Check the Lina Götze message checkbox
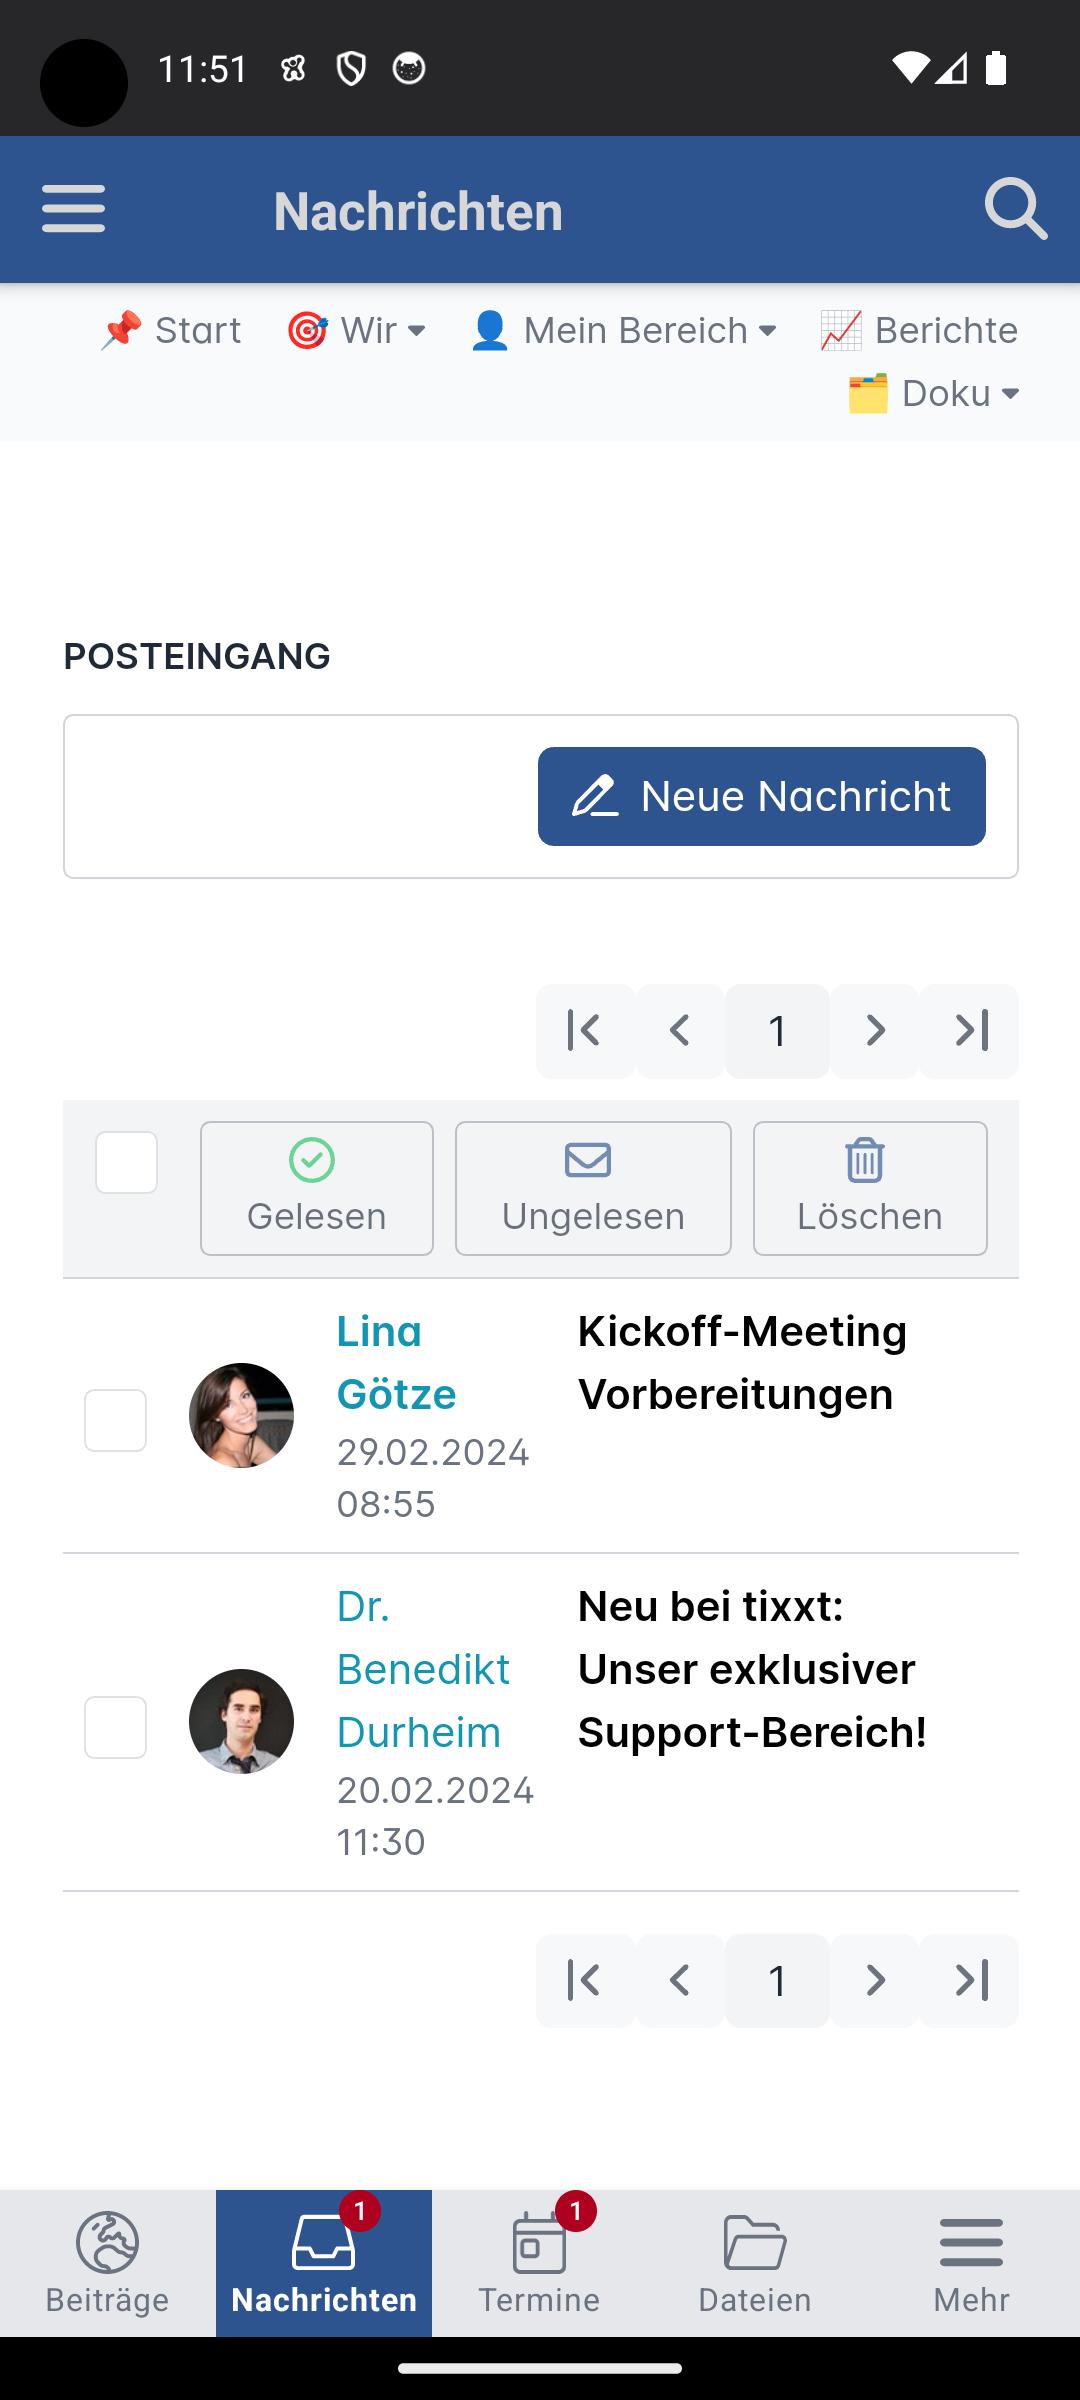1080x2400 pixels. [115, 1420]
